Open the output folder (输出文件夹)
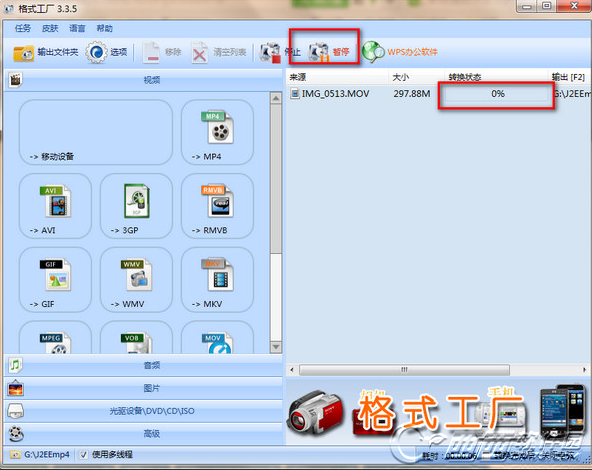Screen dimensions: 592x470 coord(45,52)
